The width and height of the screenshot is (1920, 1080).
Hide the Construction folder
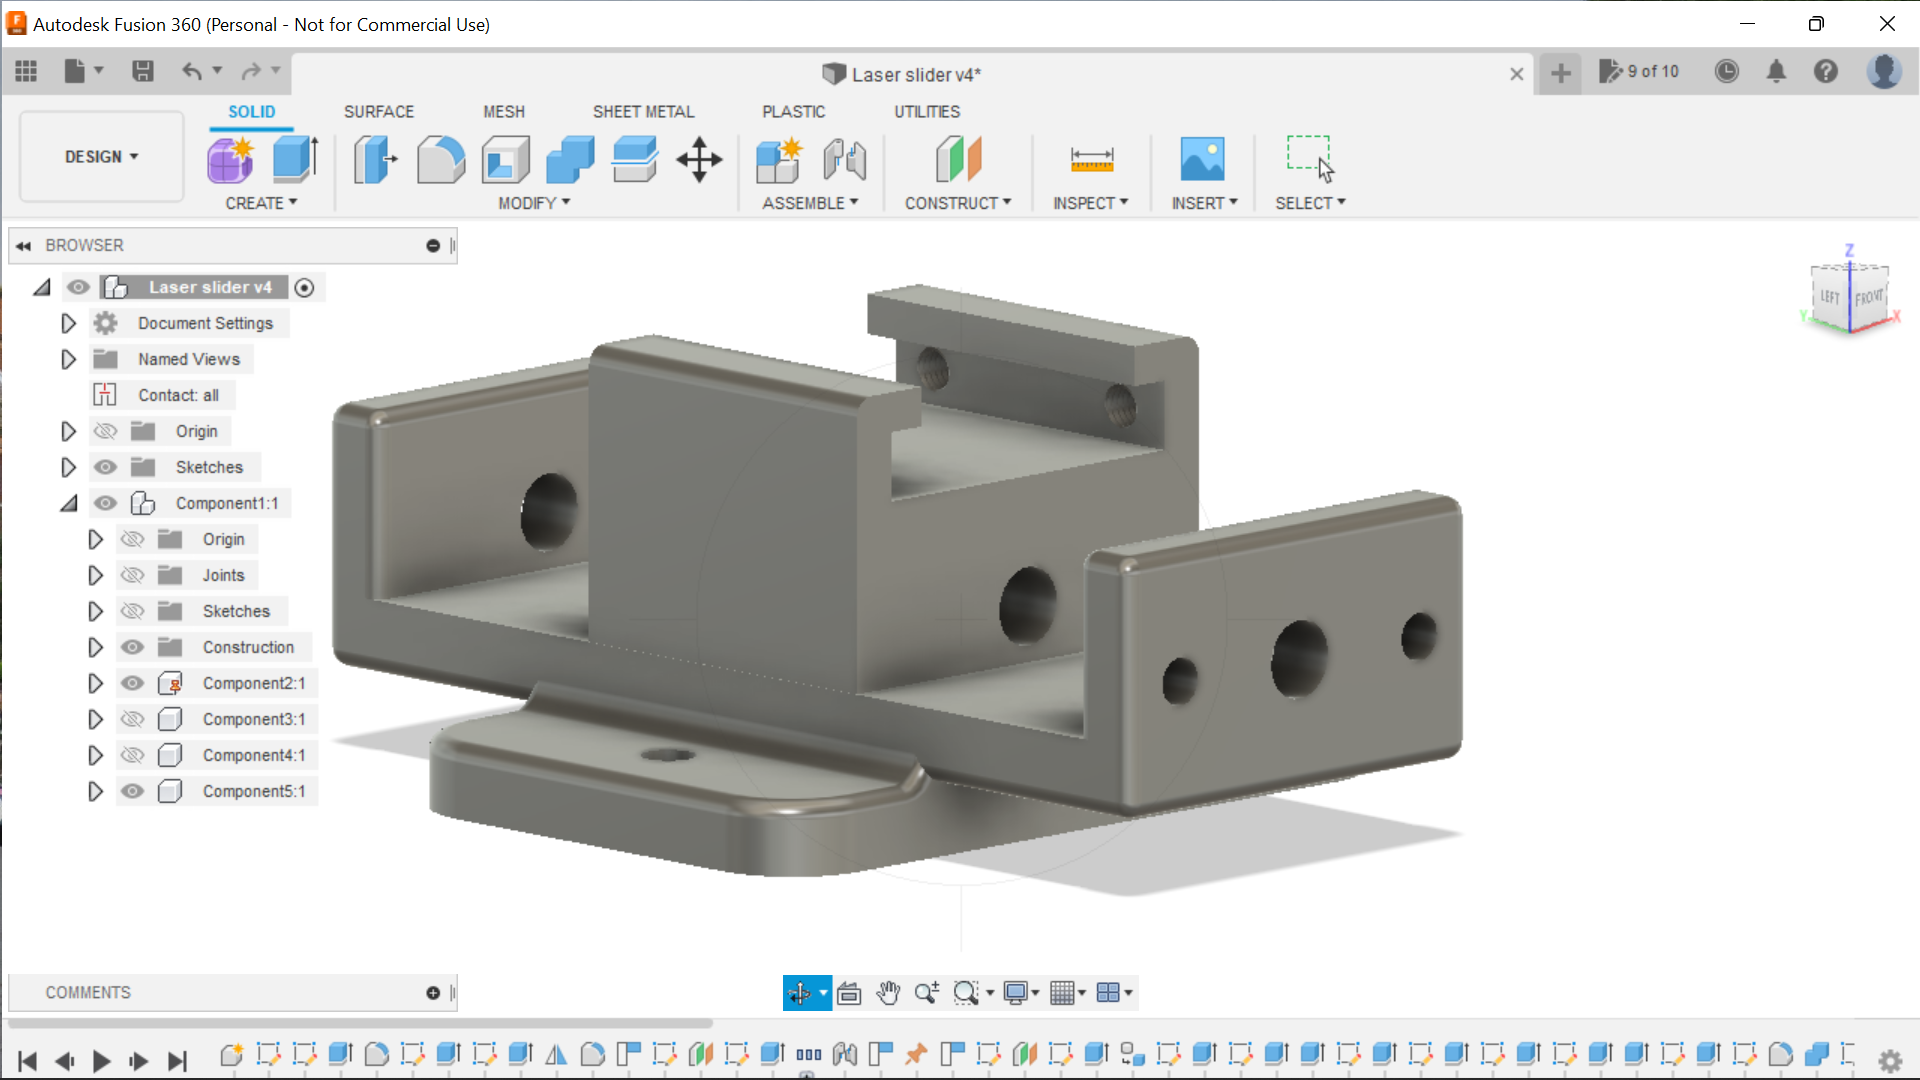(132, 648)
